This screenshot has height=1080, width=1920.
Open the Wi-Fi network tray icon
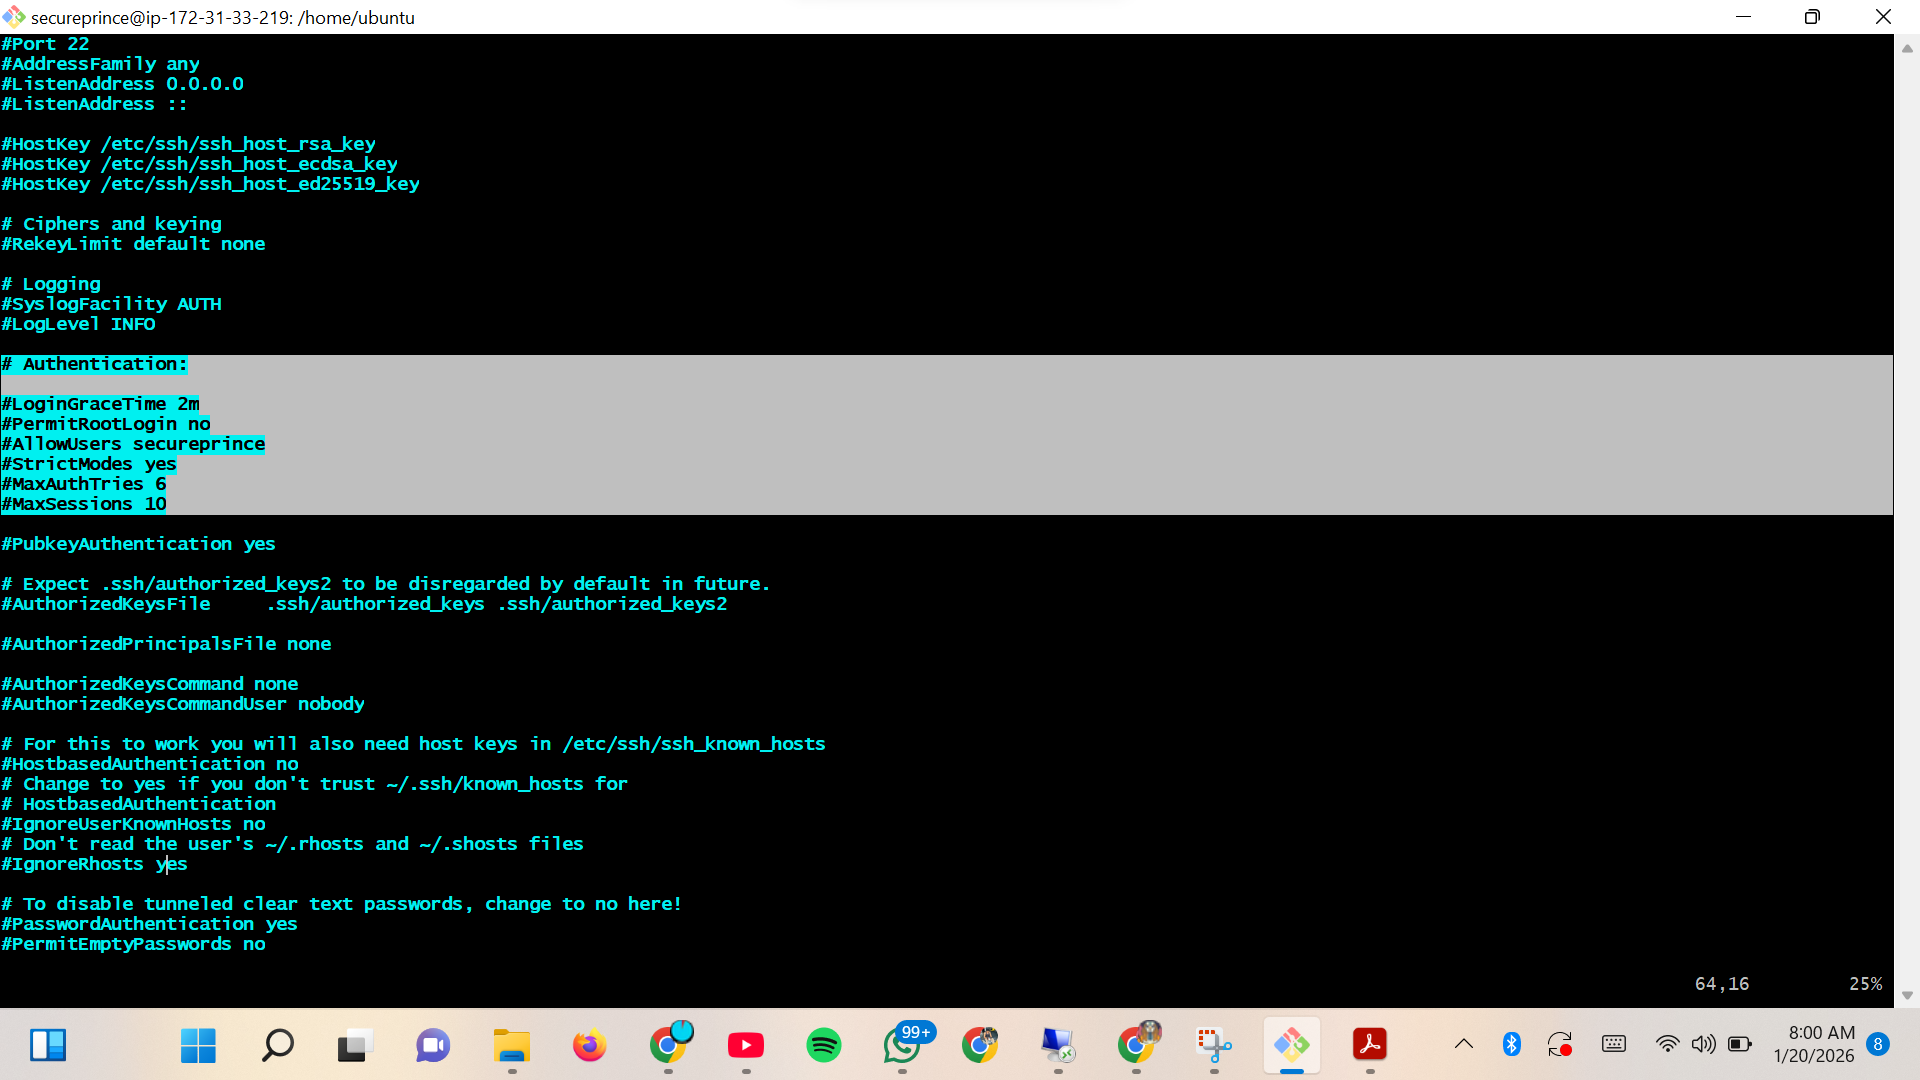pyautogui.click(x=1667, y=1044)
